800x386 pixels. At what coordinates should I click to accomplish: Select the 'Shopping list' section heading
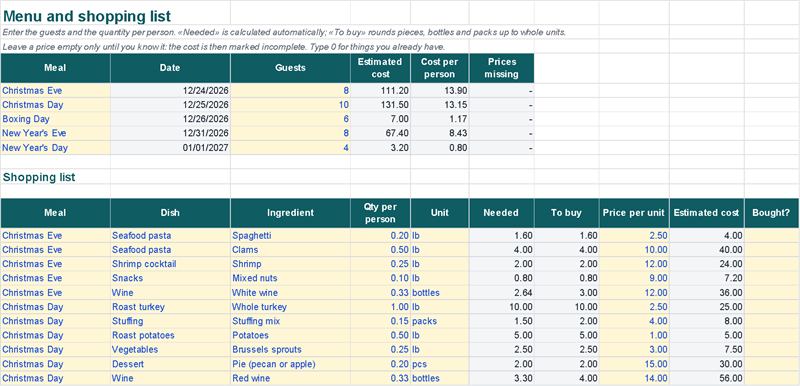click(55, 177)
